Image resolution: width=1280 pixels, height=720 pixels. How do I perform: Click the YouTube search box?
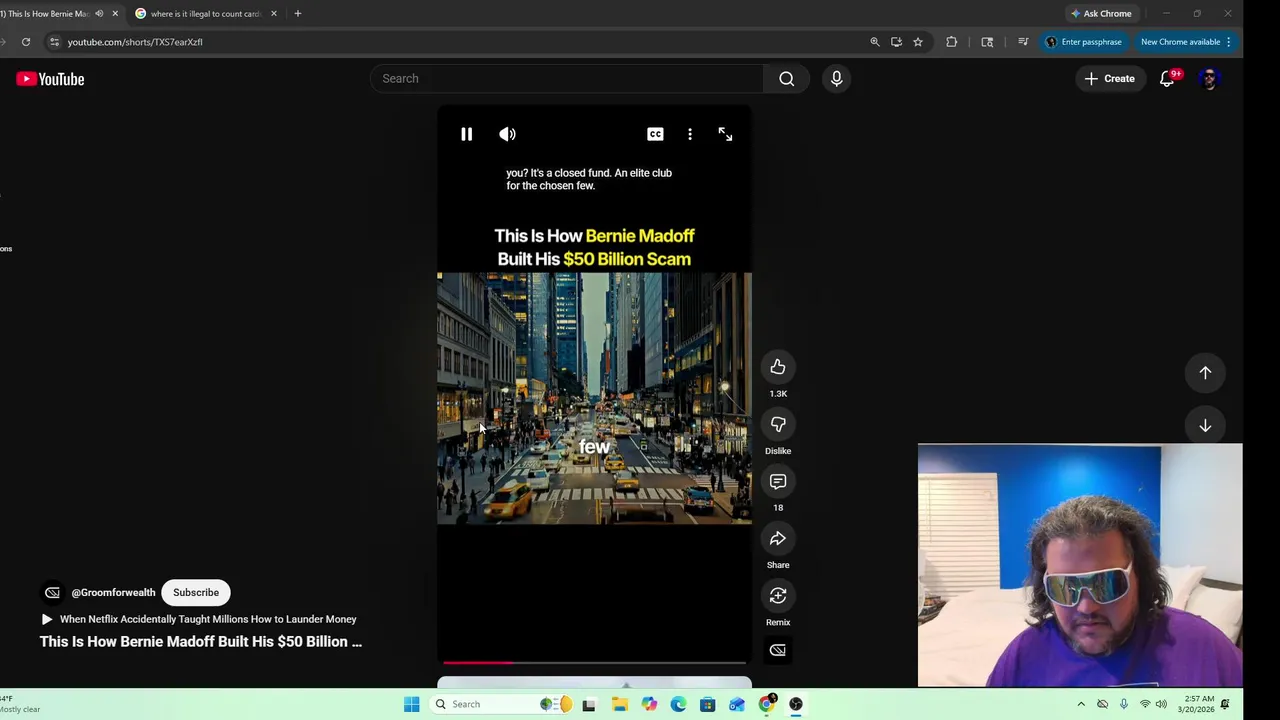pos(566,79)
